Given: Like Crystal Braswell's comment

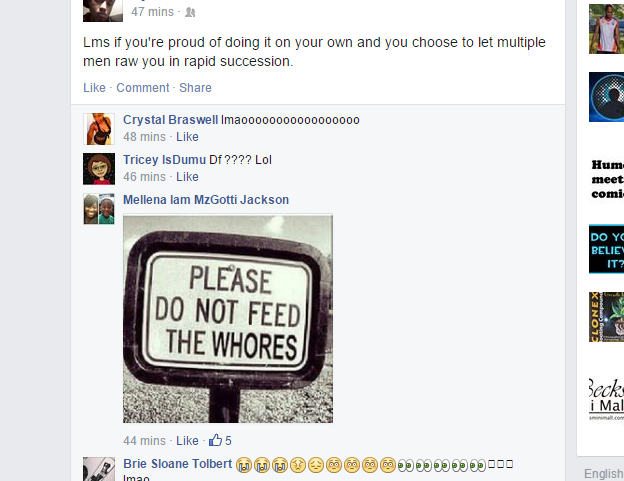Looking at the screenshot, I should click(x=187, y=137).
